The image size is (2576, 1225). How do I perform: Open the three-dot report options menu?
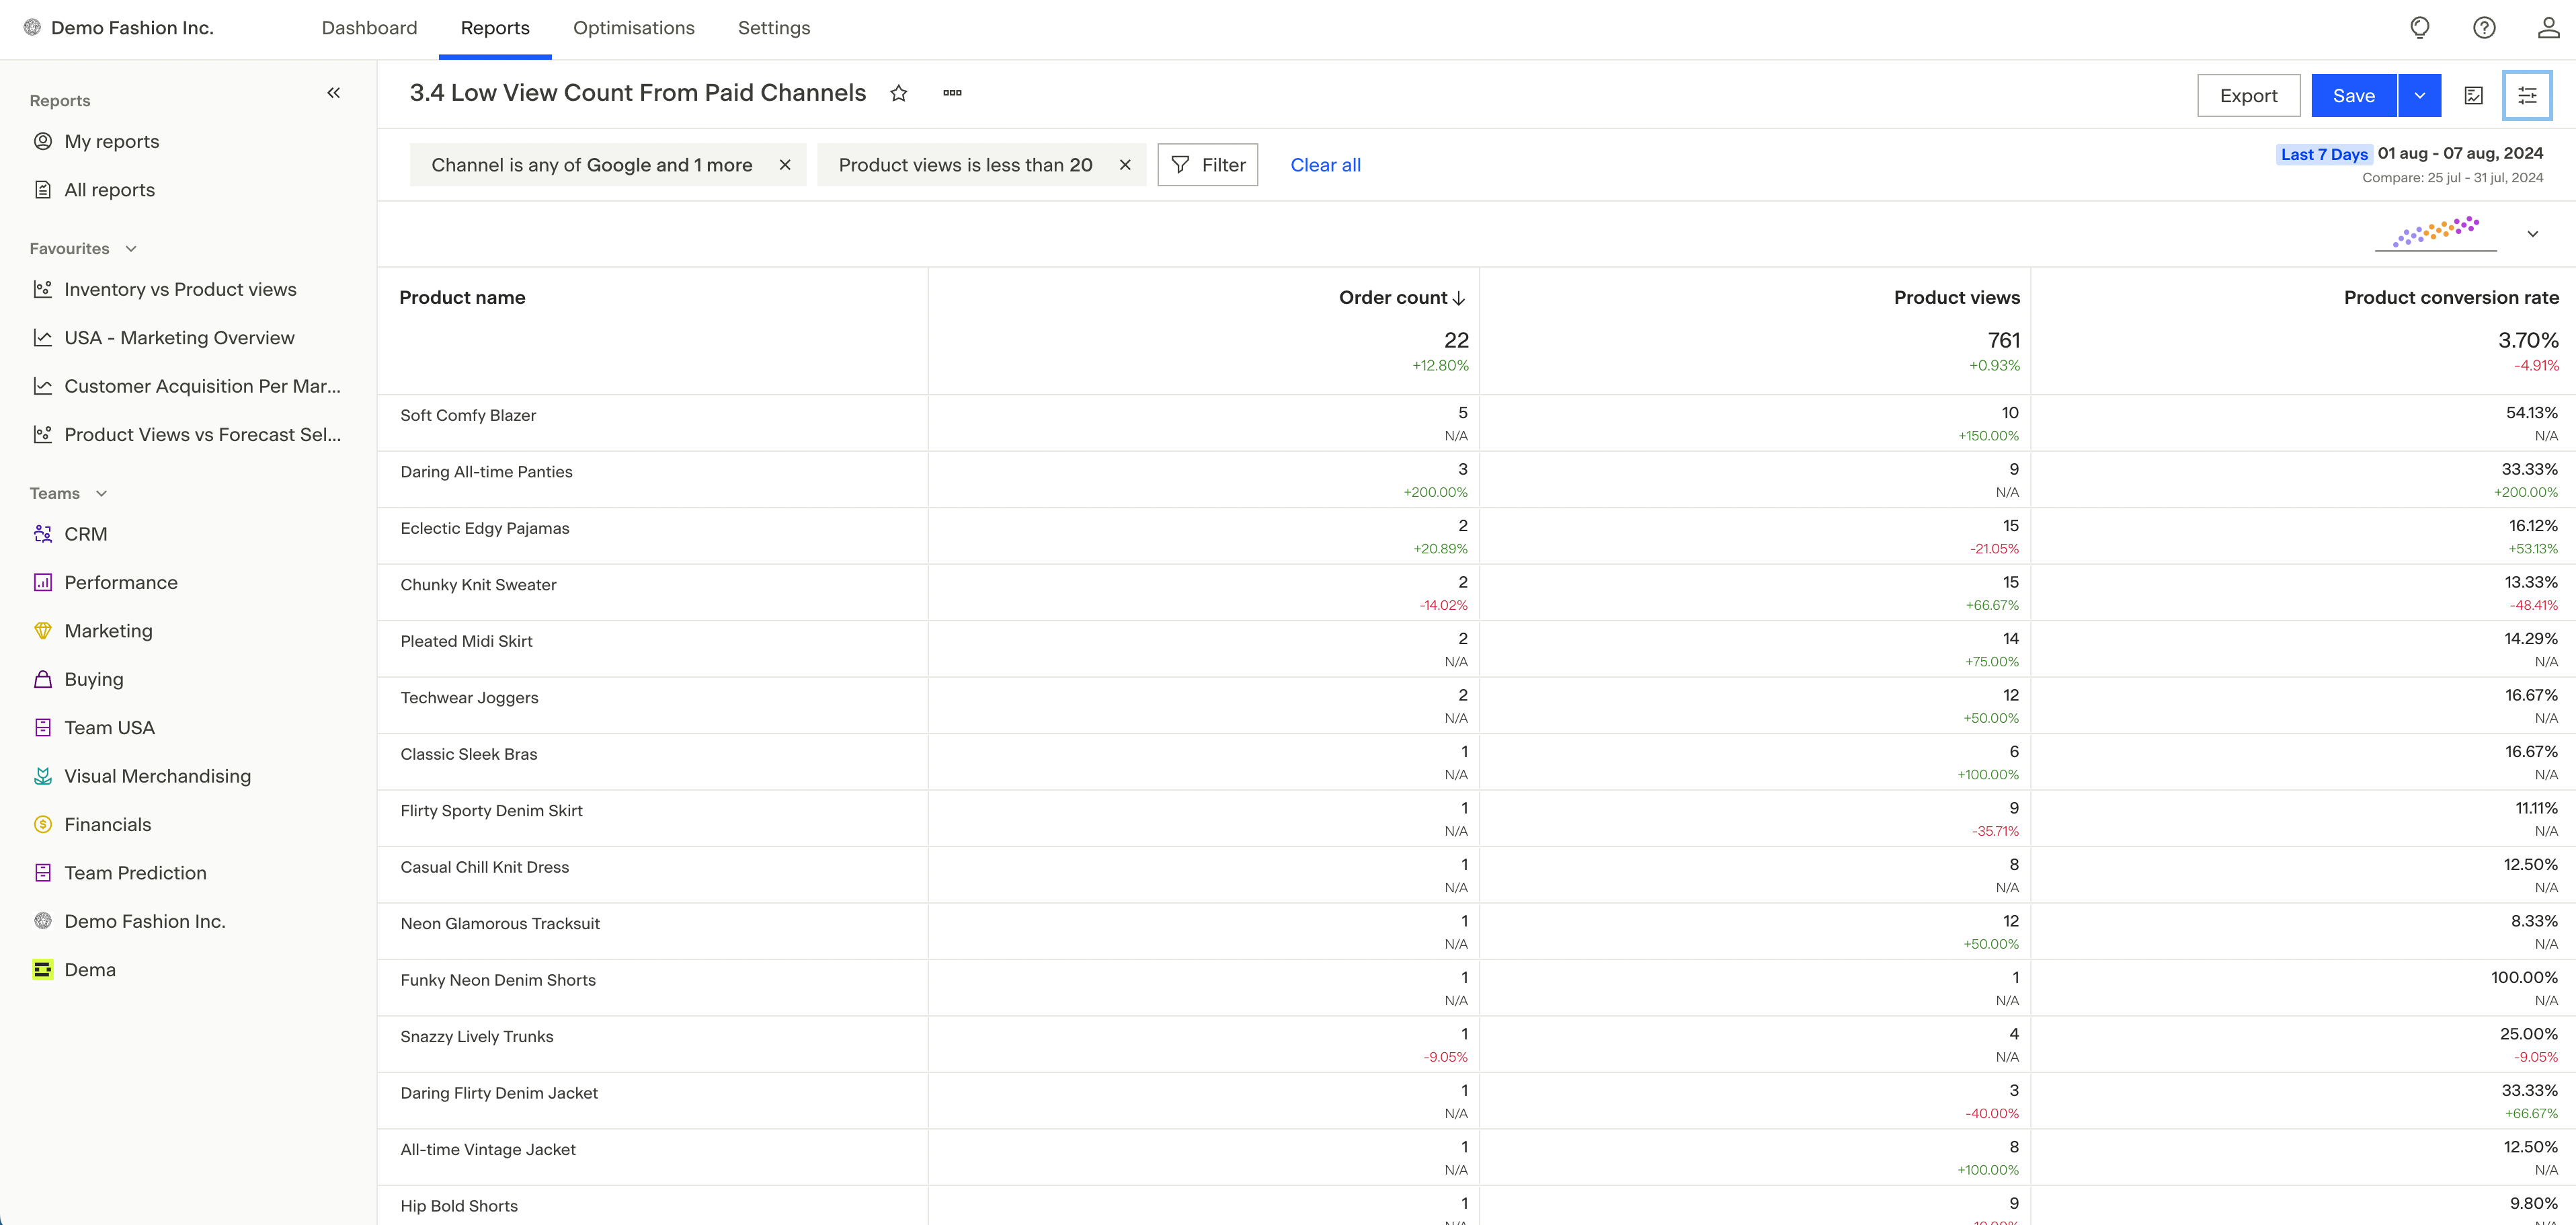952,93
